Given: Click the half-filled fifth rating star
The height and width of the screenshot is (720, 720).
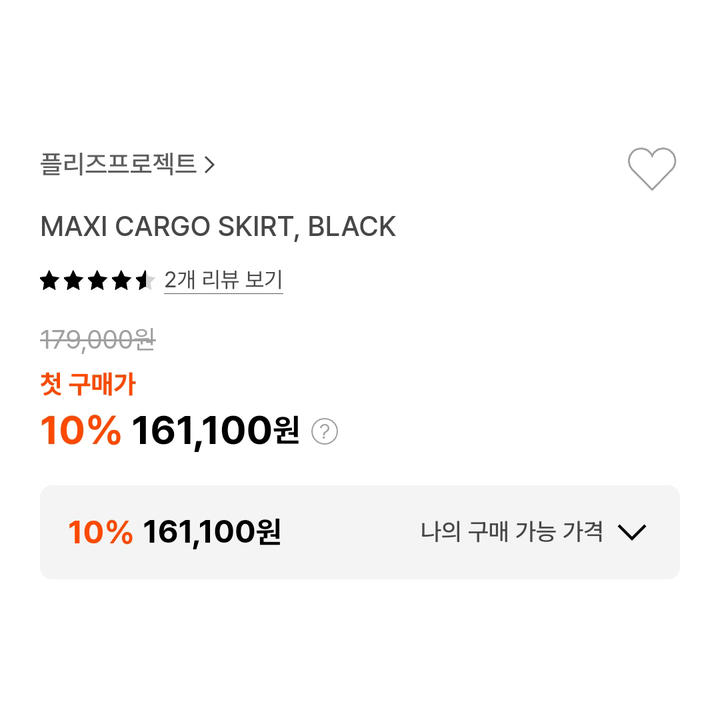Looking at the screenshot, I should [x=145, y=280].
